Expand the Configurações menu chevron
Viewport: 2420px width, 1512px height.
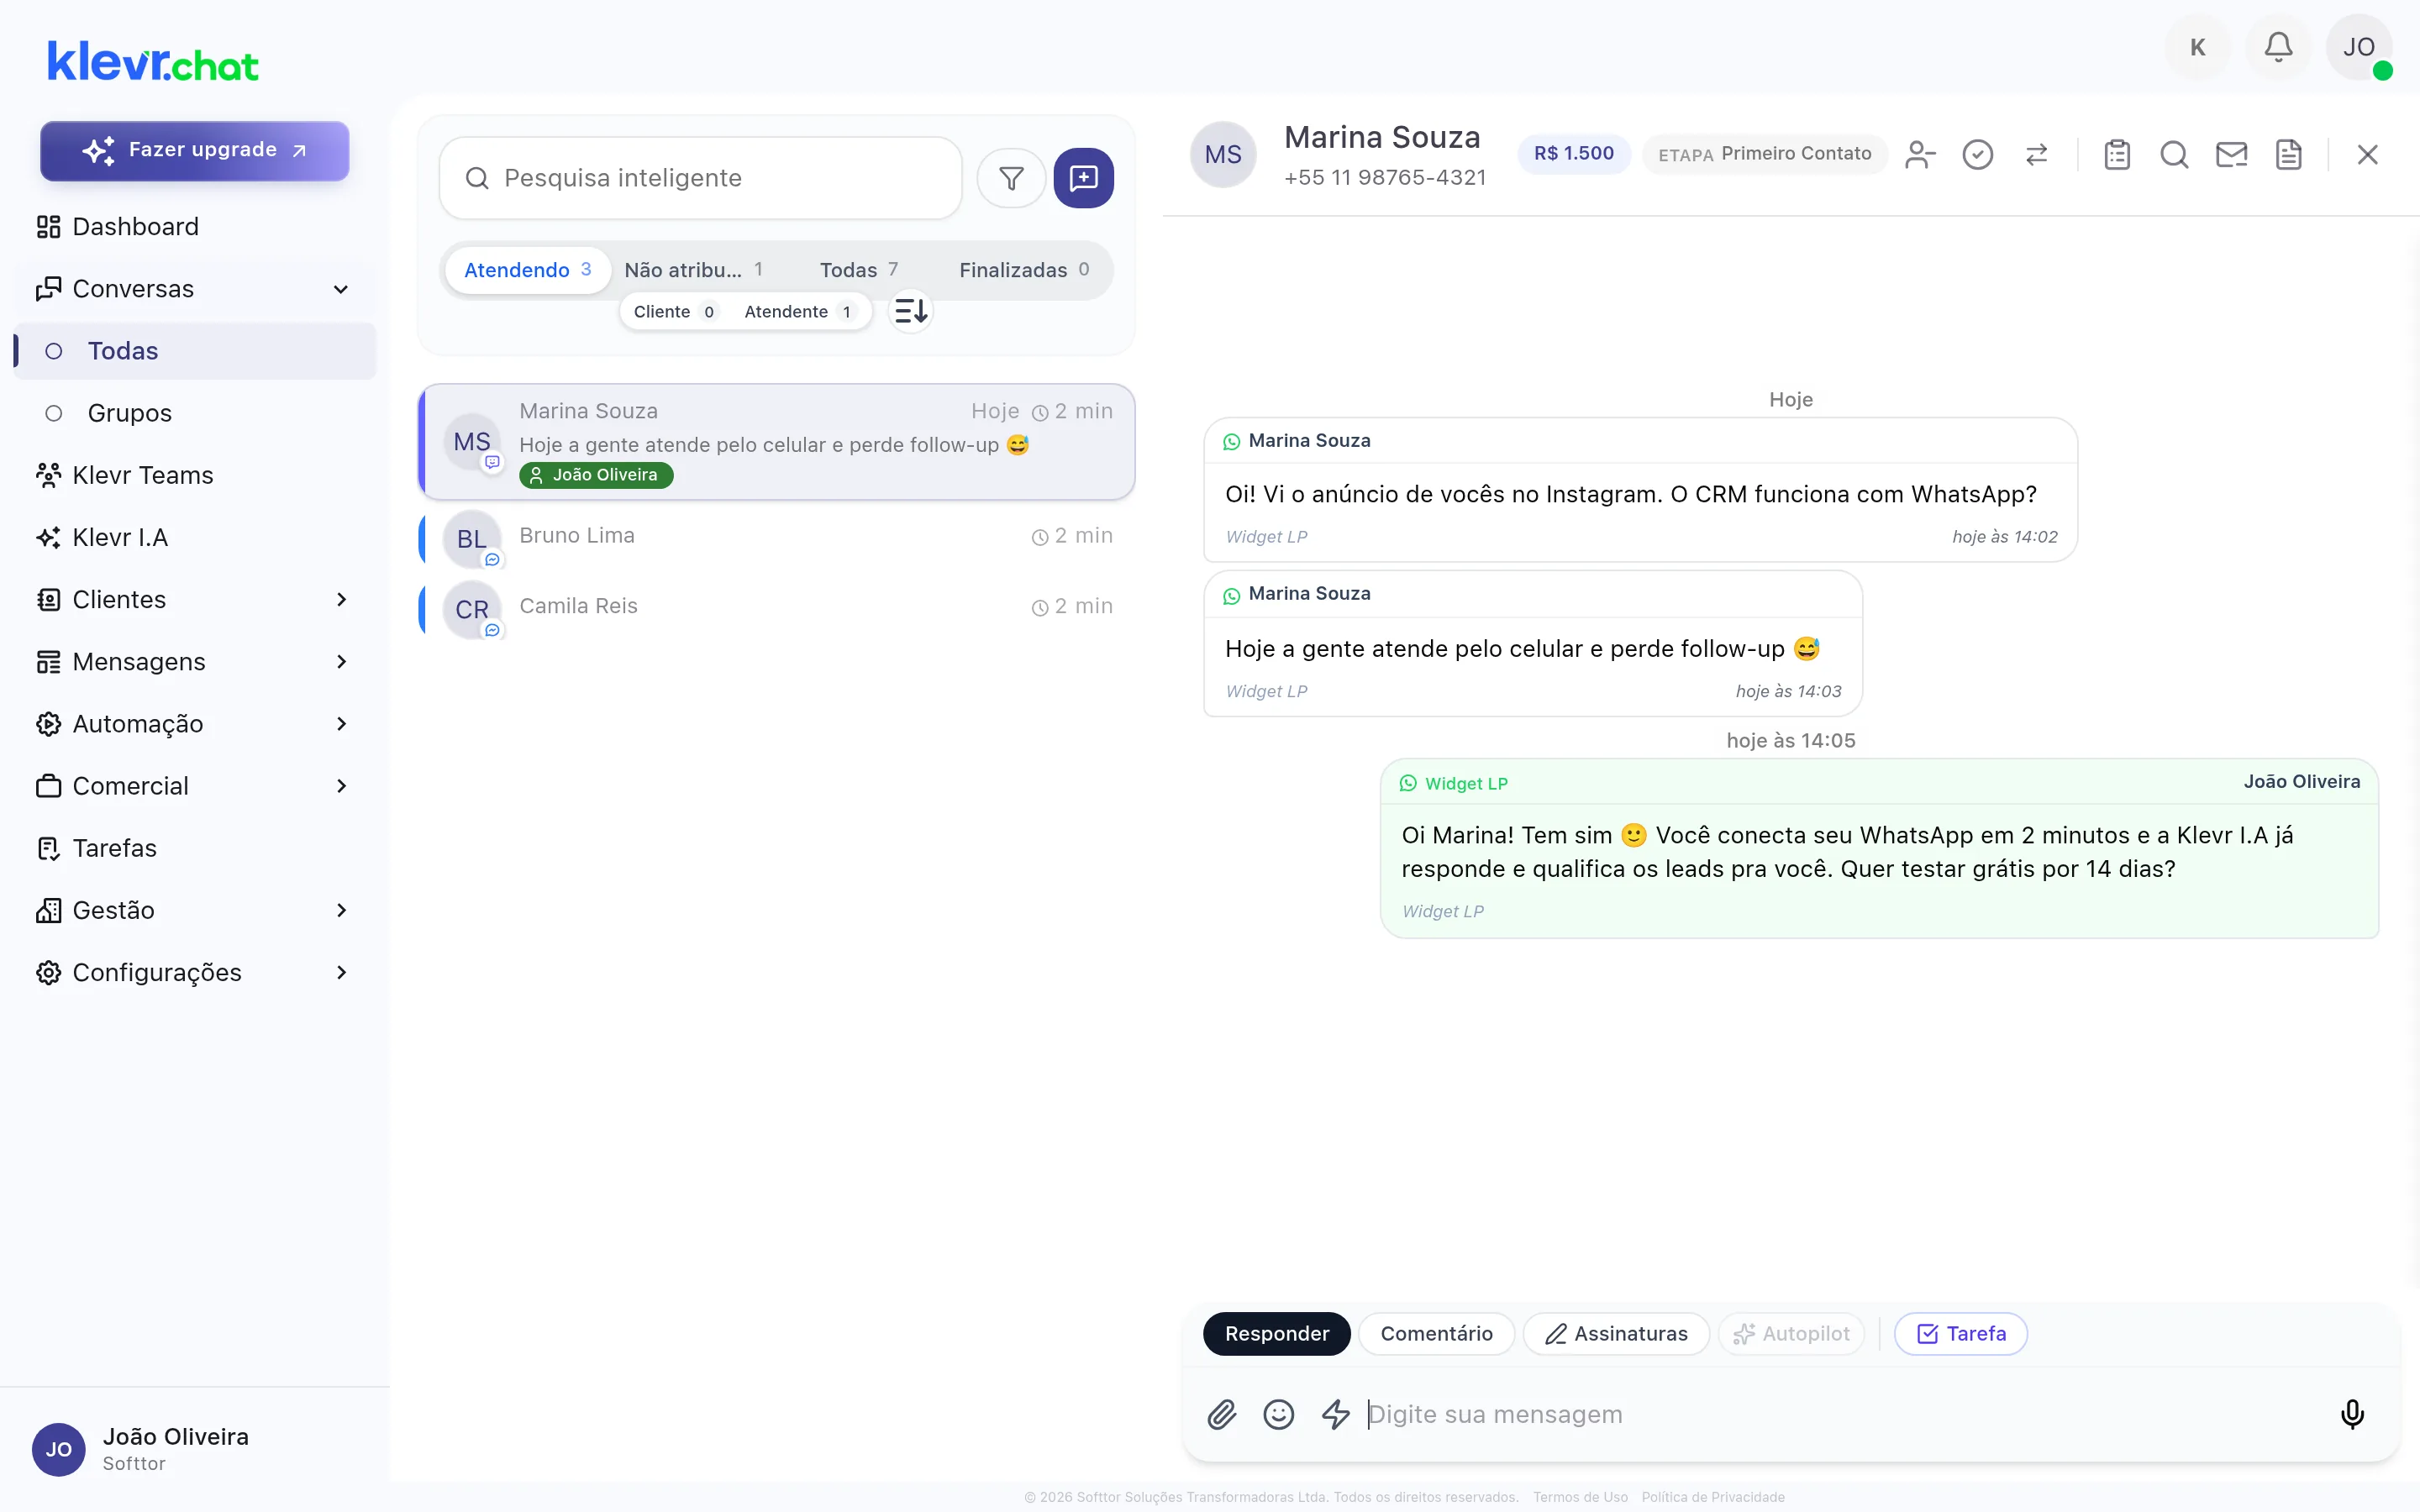tap(341, 972)
